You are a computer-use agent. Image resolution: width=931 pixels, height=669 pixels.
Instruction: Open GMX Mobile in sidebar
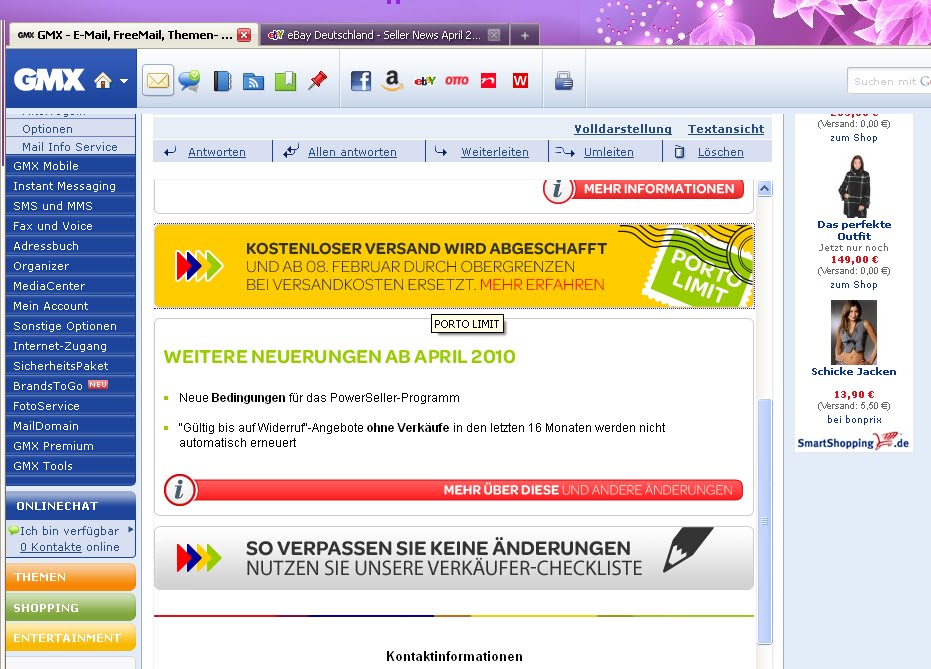tap(71, 166)
